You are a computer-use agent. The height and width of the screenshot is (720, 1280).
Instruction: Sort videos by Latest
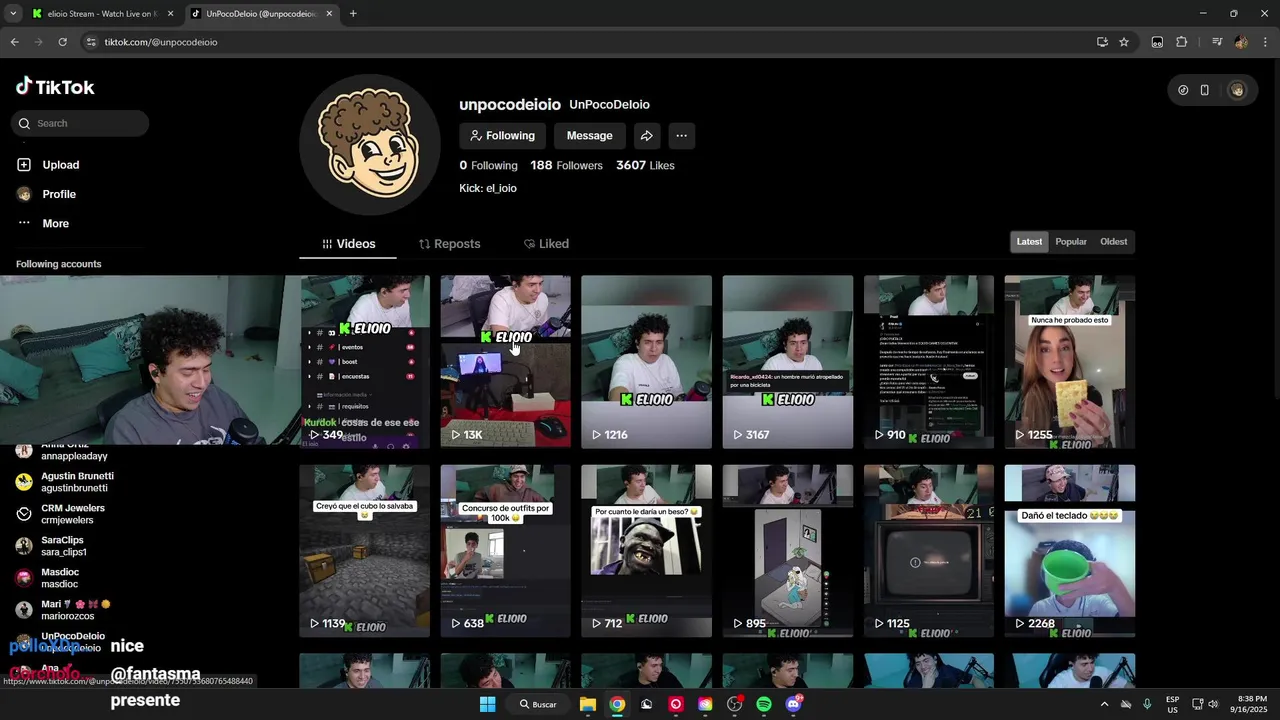click(x=1029, y=242)
